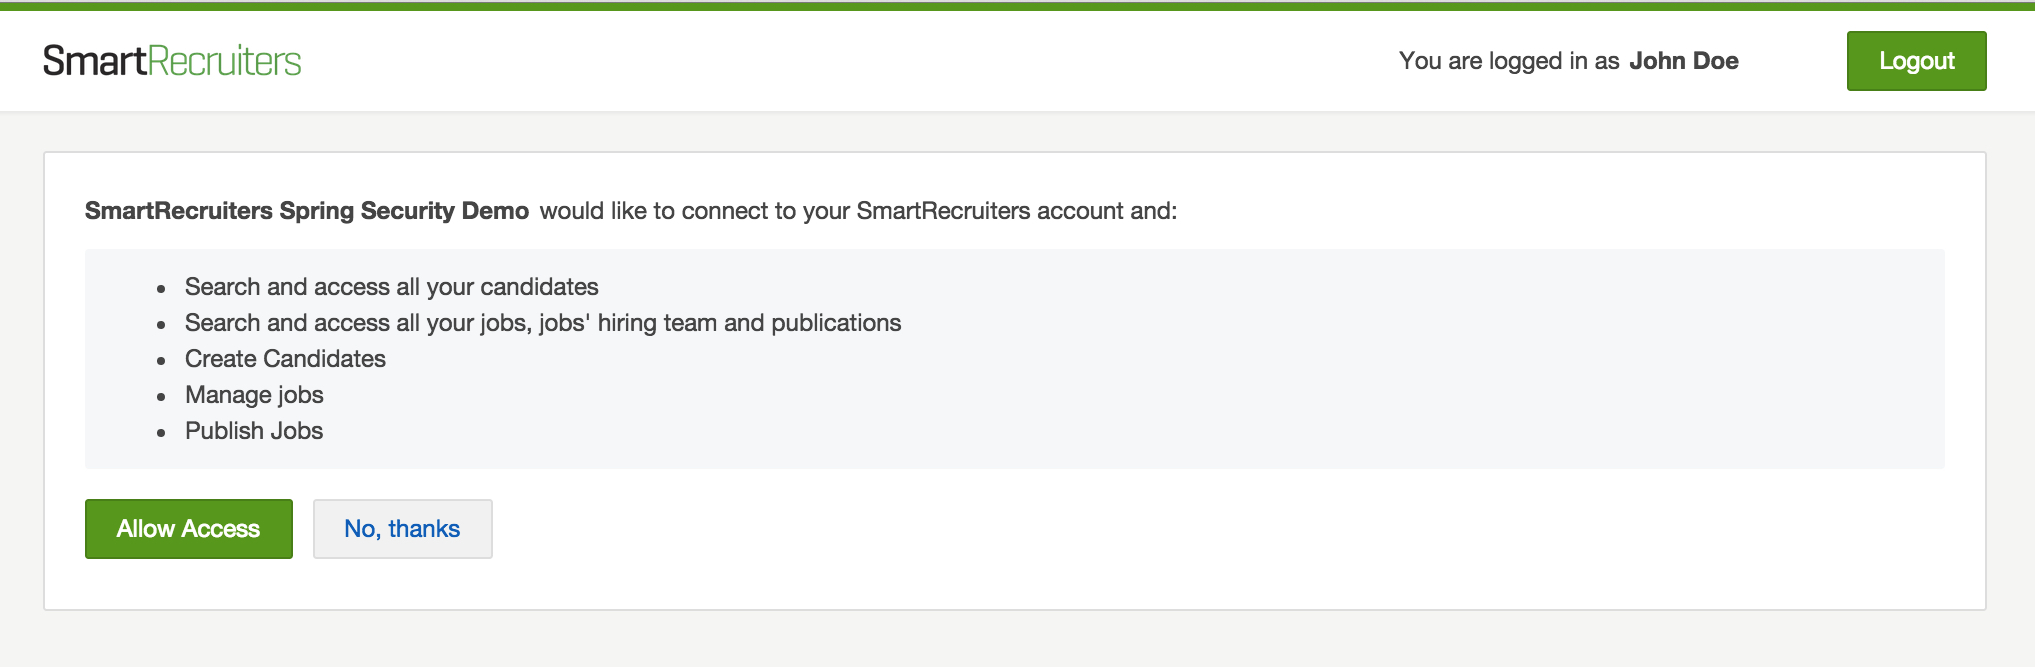Click the 'Manage jobs' permission line
This screenshot has height=667, width=2035.
[254, 395]
